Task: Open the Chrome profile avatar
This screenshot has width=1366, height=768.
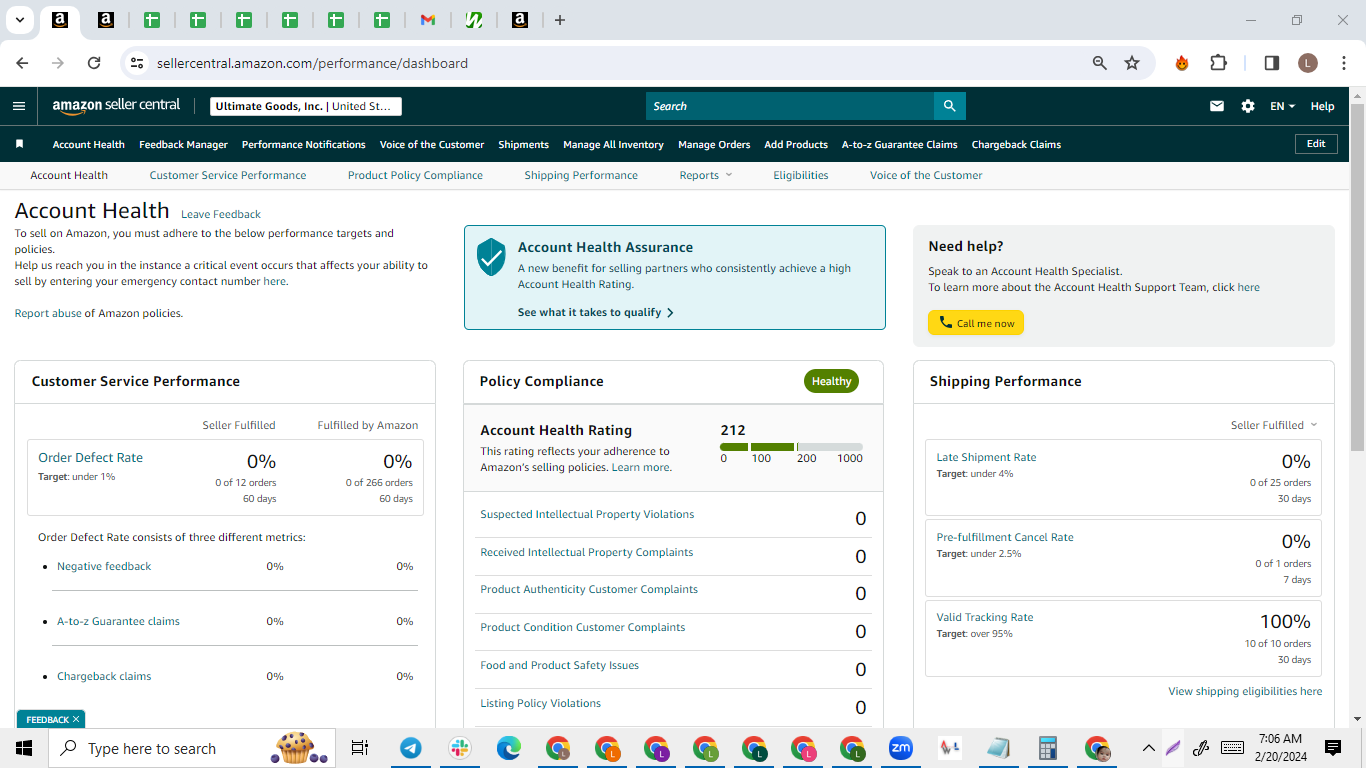Action: point(1308,63)
